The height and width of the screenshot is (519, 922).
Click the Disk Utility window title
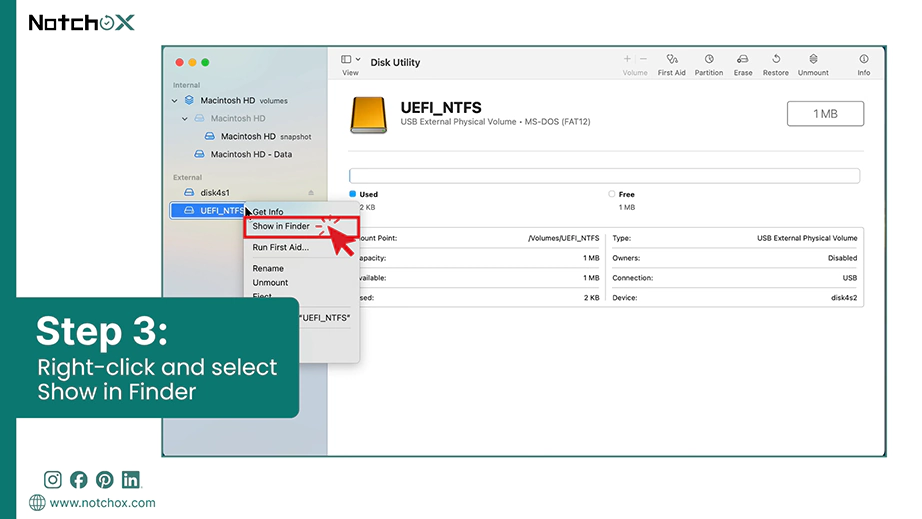click(395, 62)
